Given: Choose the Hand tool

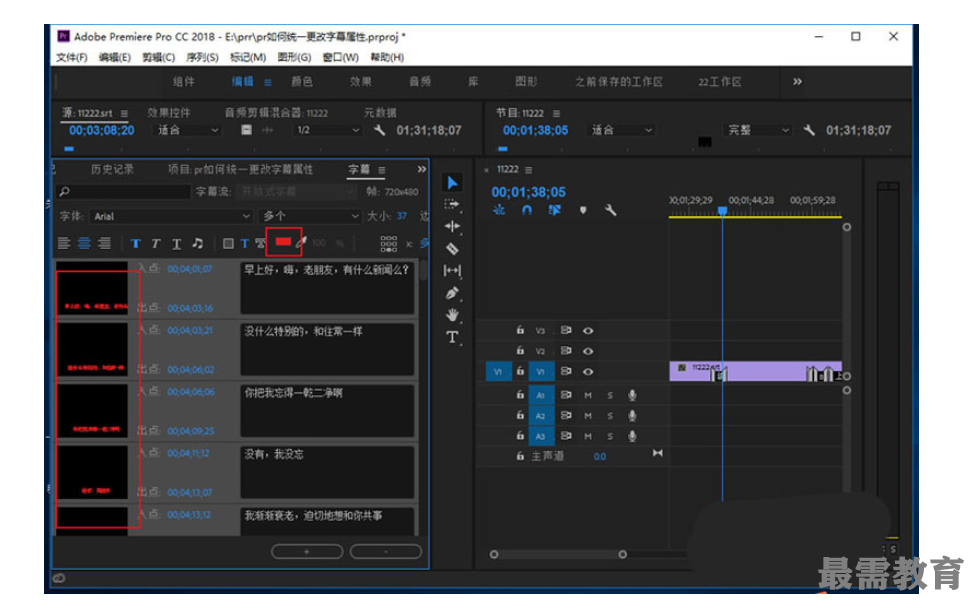Looking at the screenshot, I should pyautogui.click(x=452, y=315).
